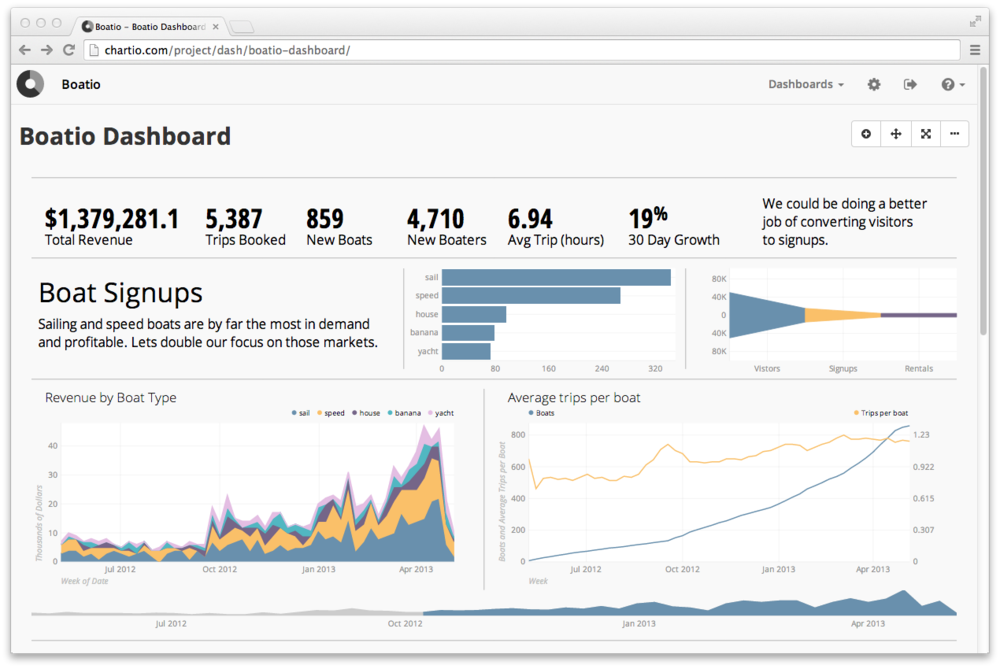Select the Boatio Dashboard browser tab
The image size is (1000, 669).
(150, 27)
